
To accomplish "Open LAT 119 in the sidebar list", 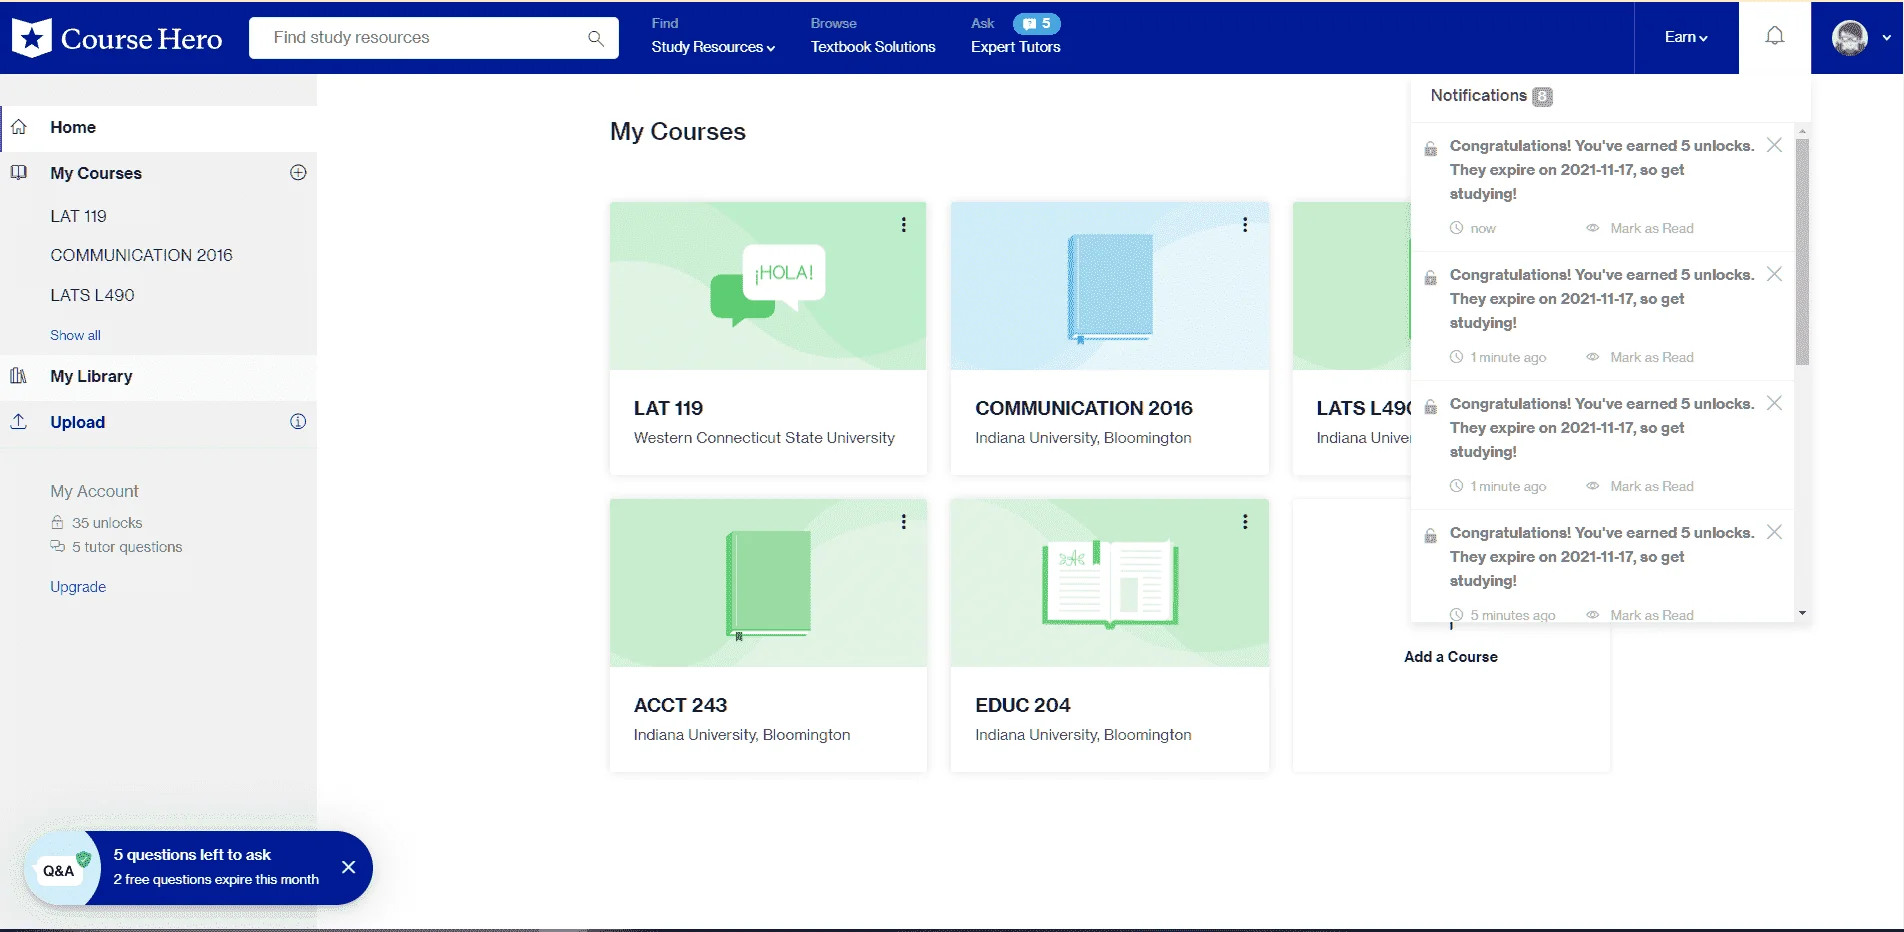I will [x=78, y=216].
